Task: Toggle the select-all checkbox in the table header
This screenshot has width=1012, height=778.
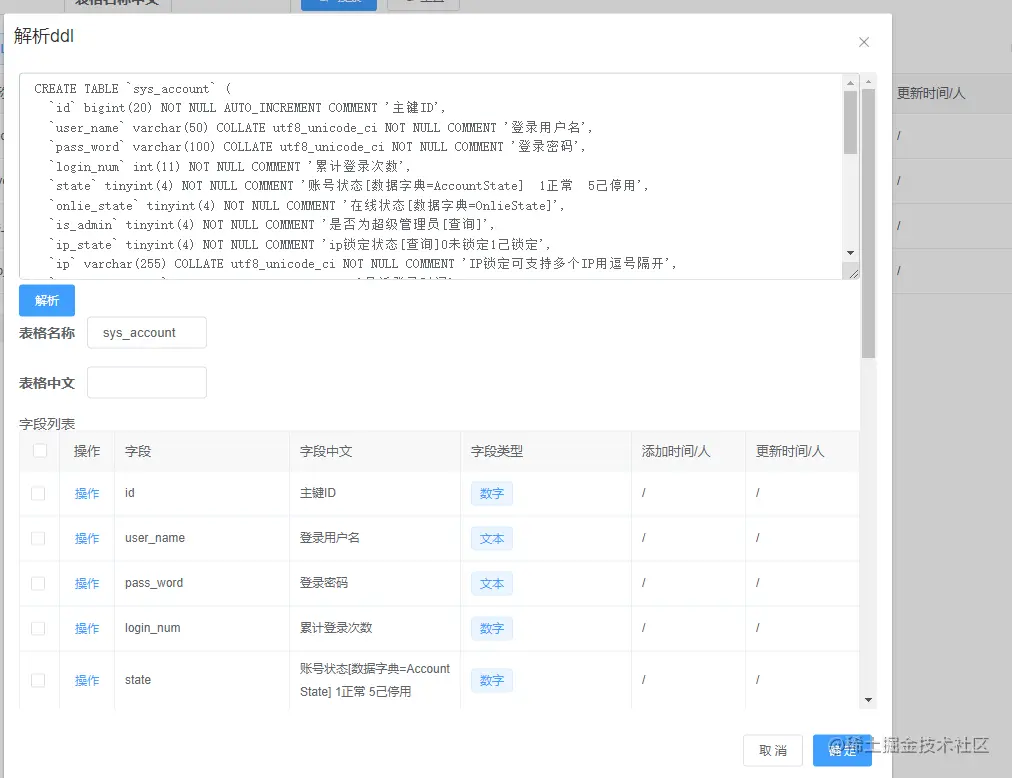Action: (x=39, y=451)
